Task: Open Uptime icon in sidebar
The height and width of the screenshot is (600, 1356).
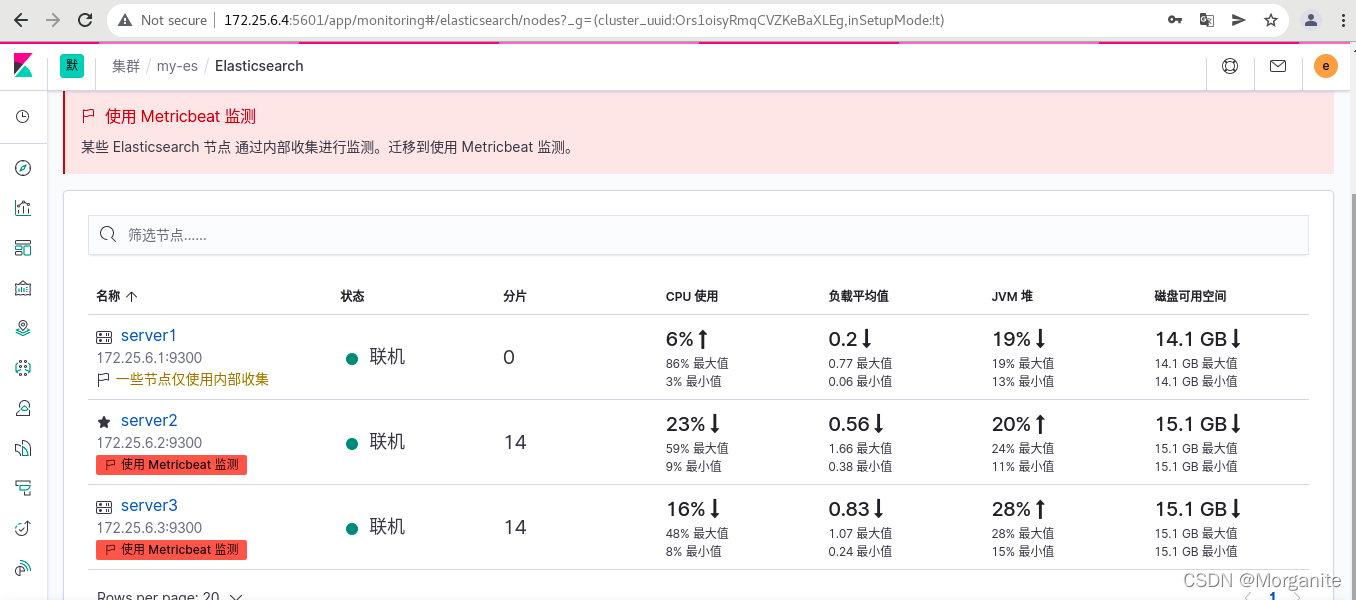Action: 23,528
